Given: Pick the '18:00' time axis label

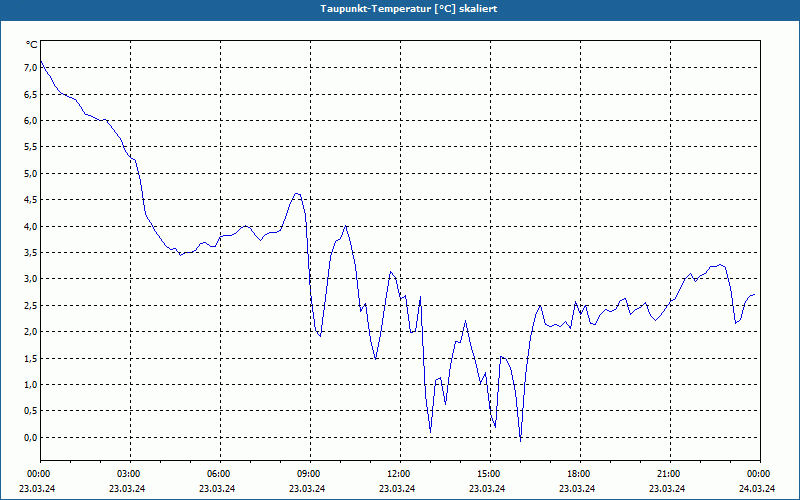Looking at the screenshot, I should [x=579, y=473].
